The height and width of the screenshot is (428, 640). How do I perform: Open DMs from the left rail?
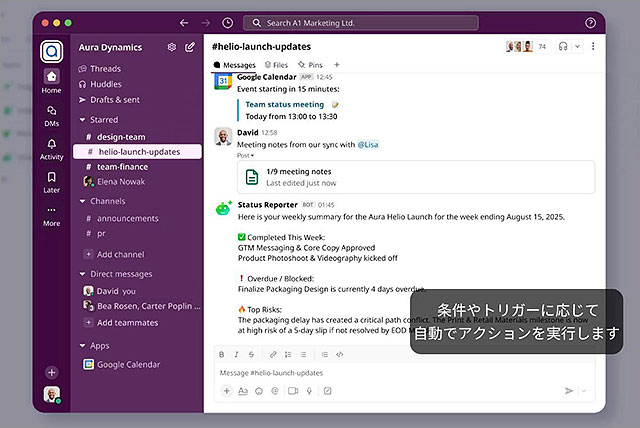[51, 112]
